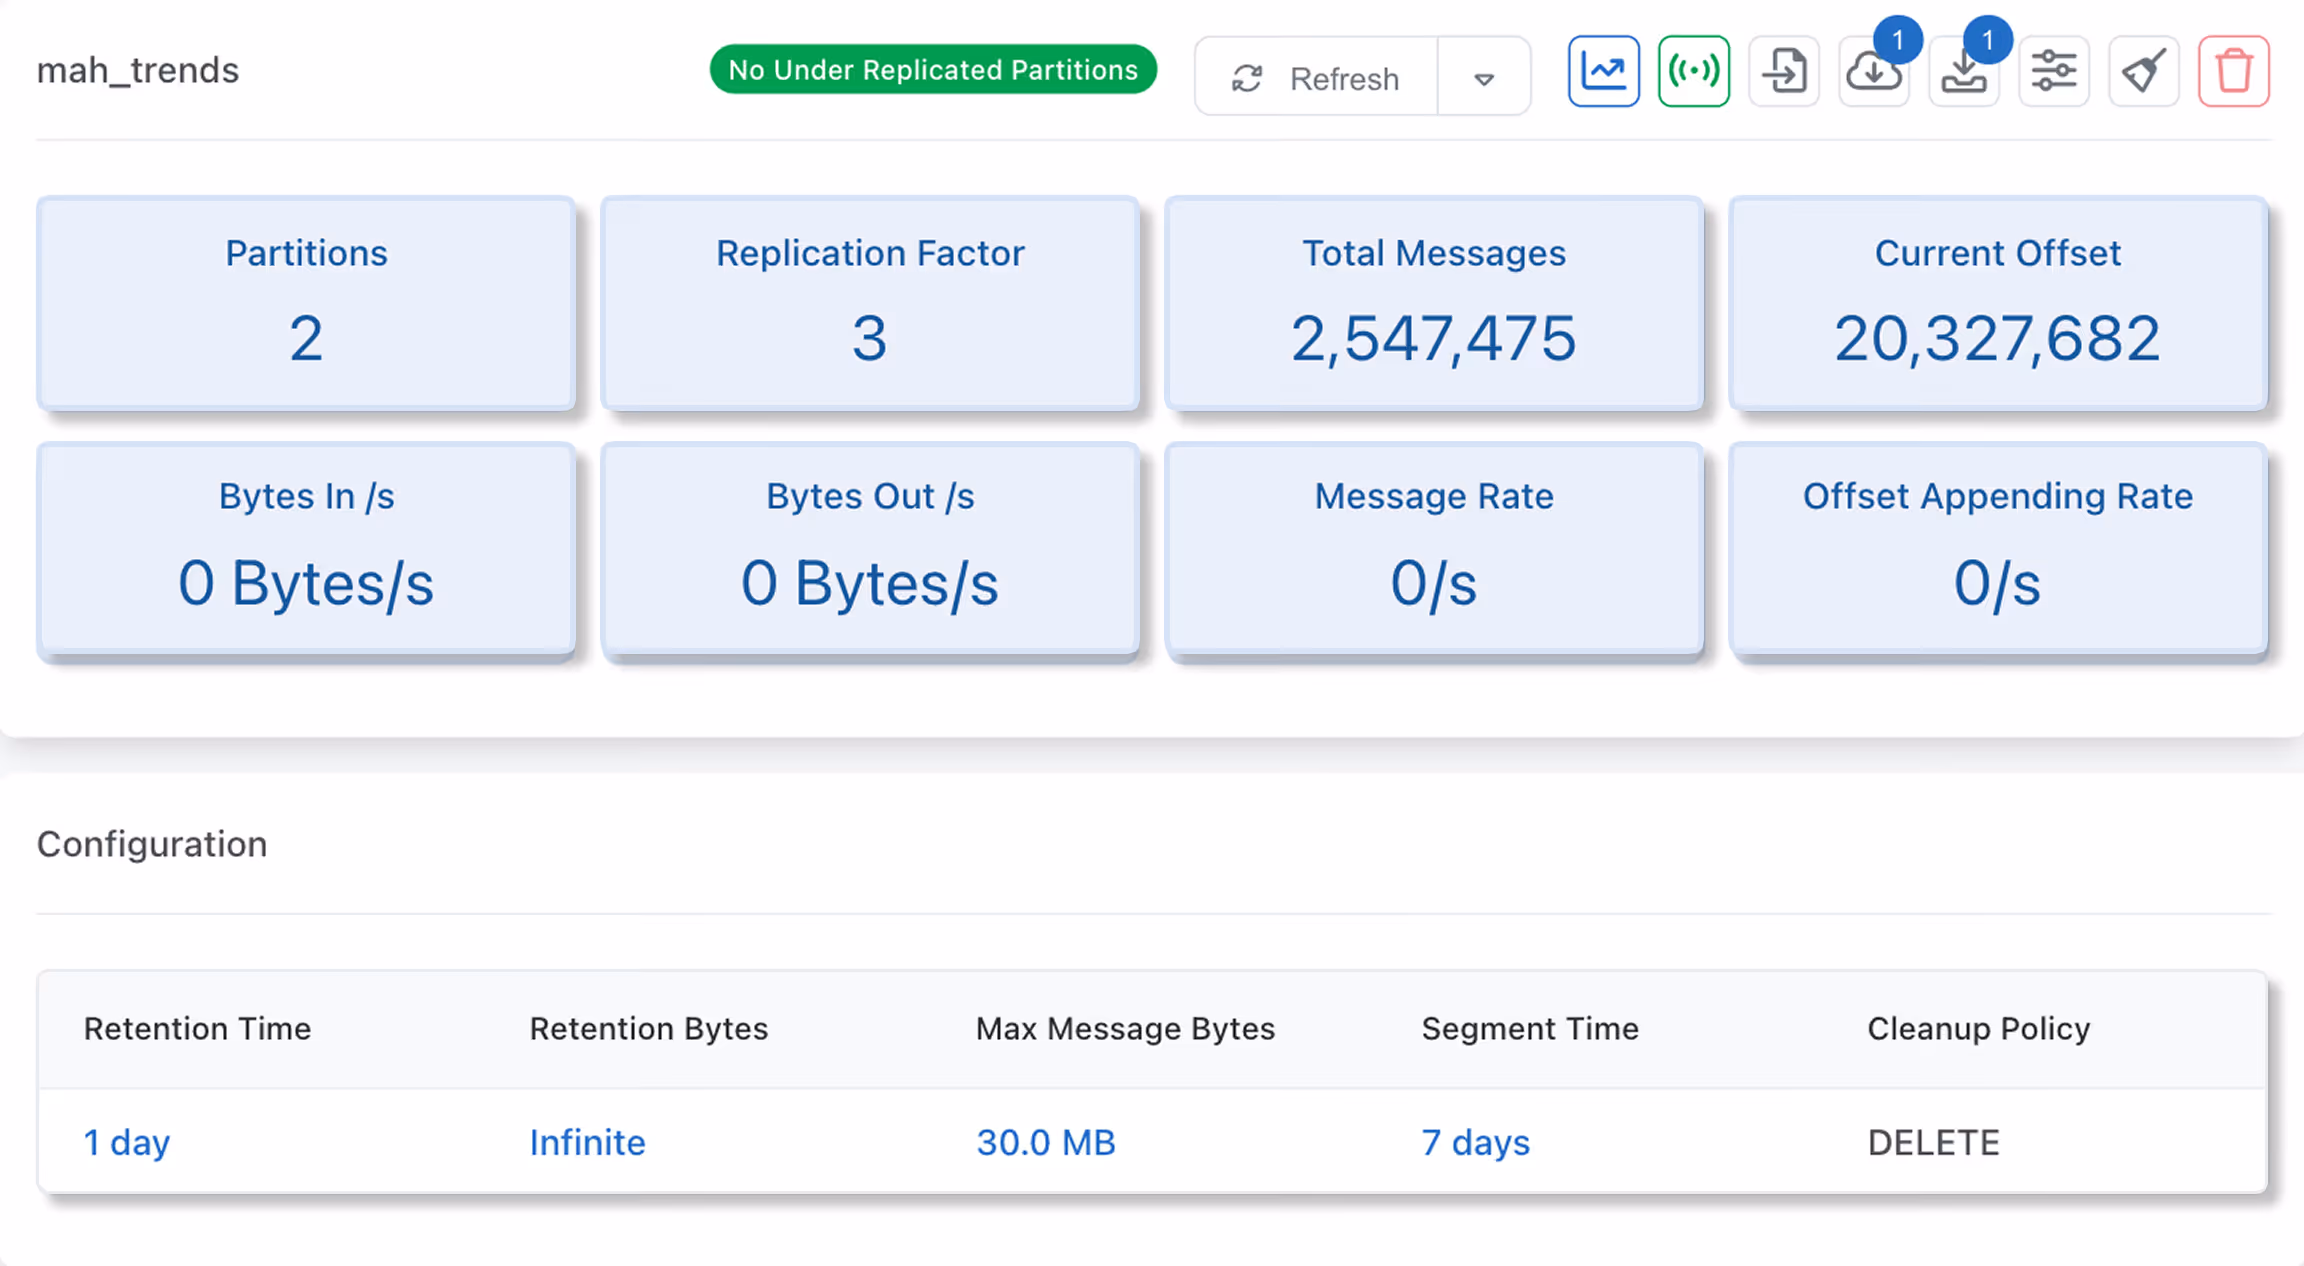Click the Refresh button
Screen dimensions: 2304x1266
point(1316,77)
